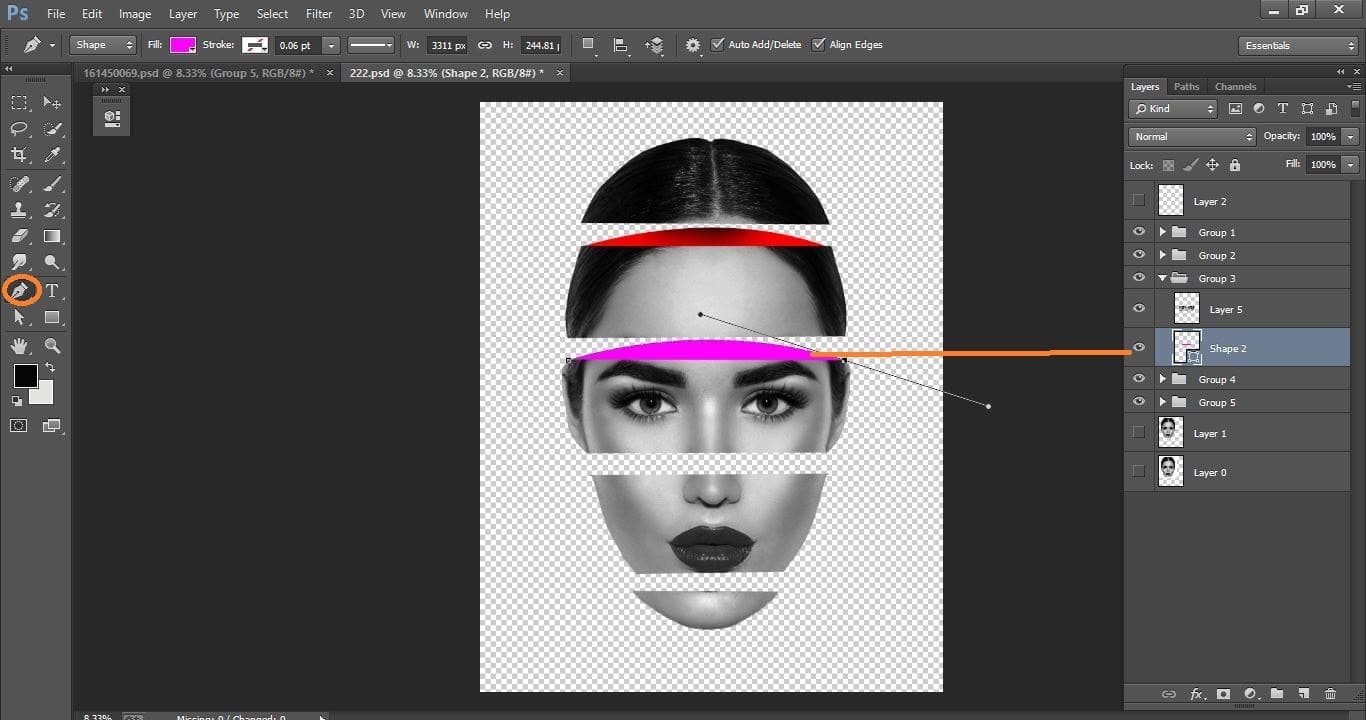Select the Crop tool

coord(18,155)
